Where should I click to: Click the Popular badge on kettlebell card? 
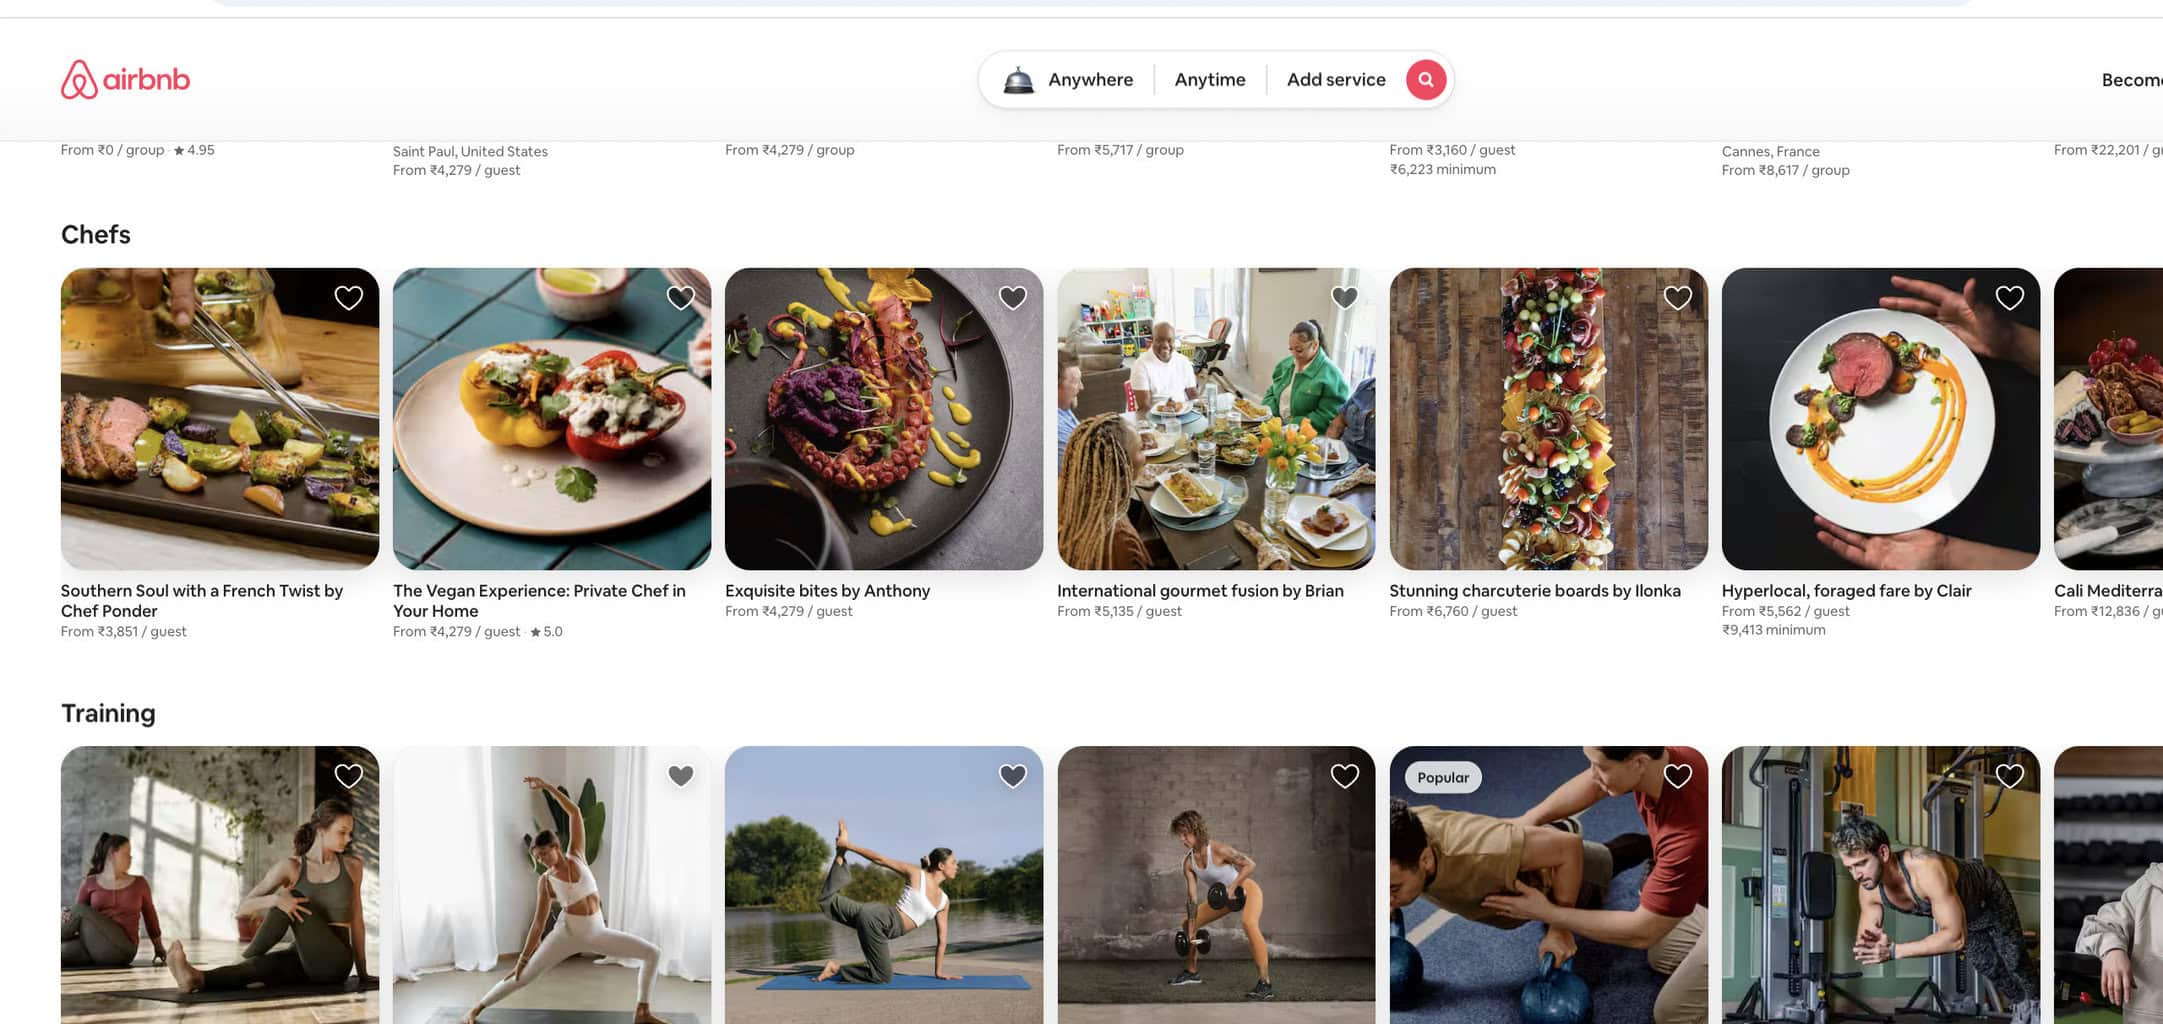point(1443,778)
